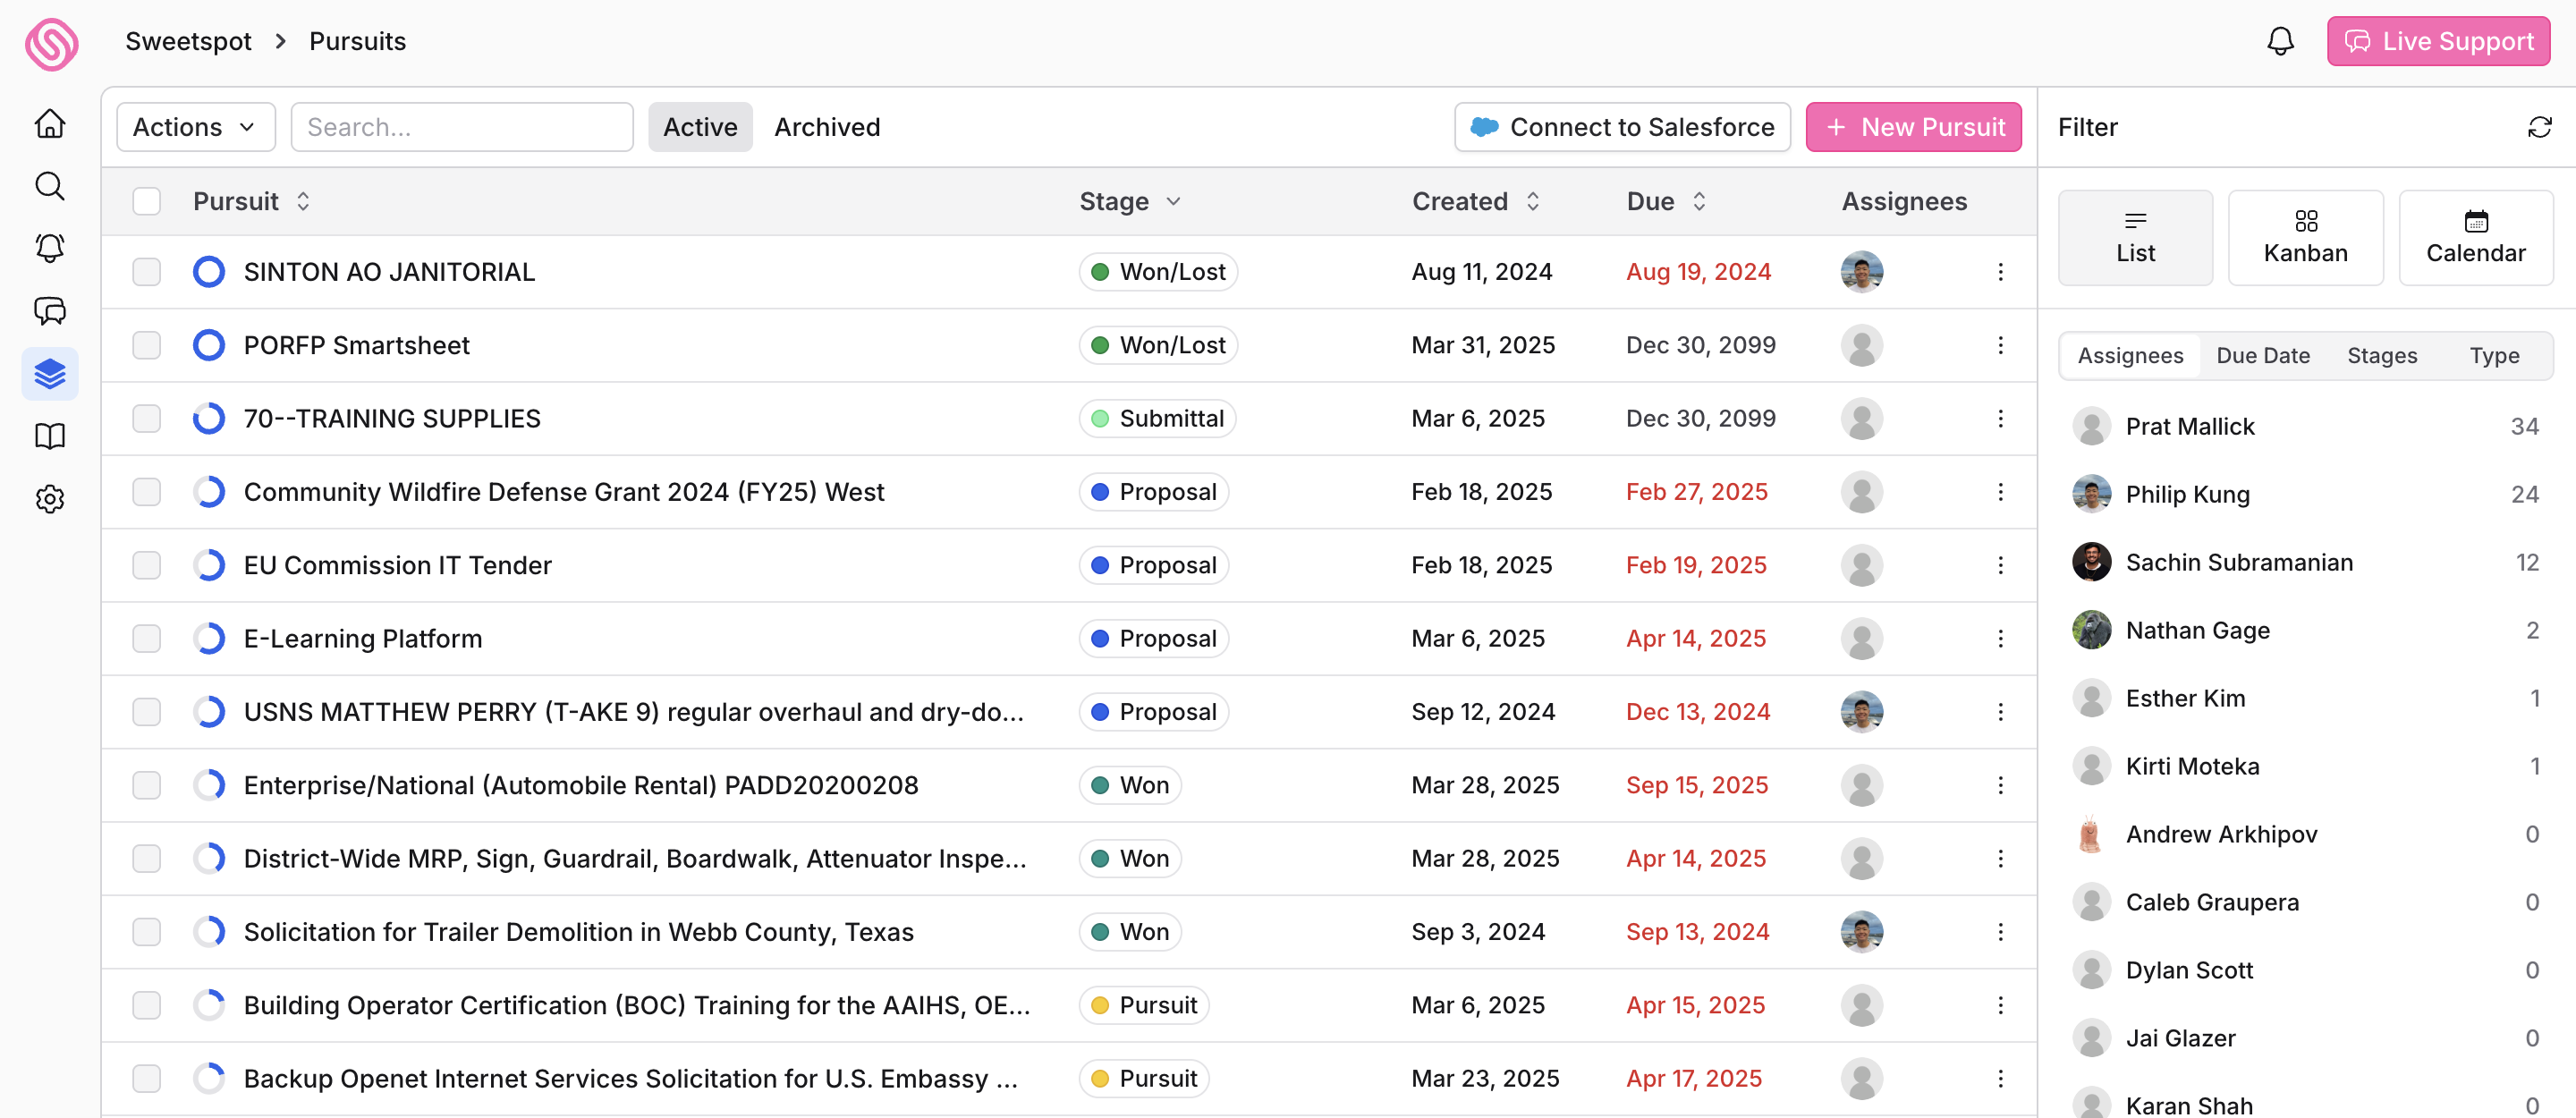Viewport: 2576px width, 1118px height.
Task: Click the search magnifier sidebar icon
Action: coord(50,186)
